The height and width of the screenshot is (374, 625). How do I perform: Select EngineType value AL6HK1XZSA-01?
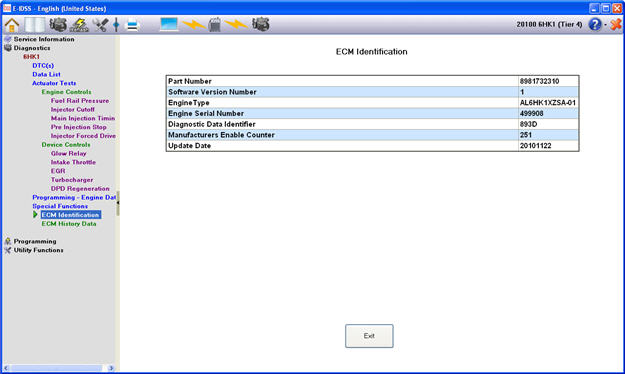point(548,102)
